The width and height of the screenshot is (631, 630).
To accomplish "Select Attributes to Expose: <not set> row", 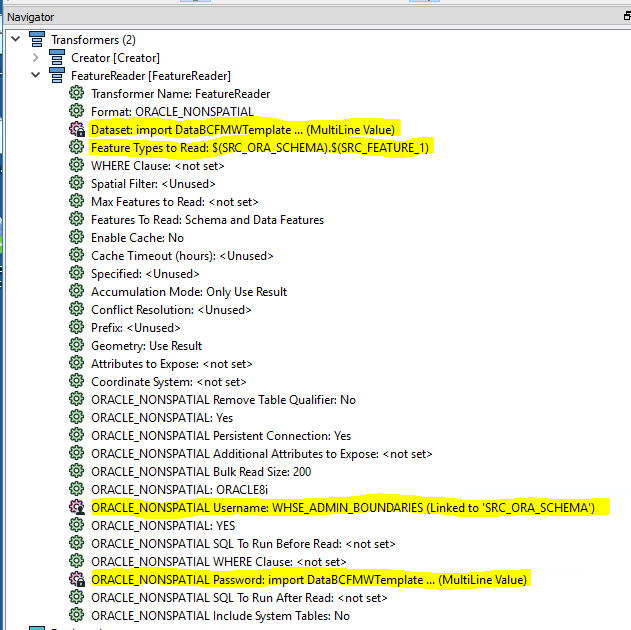I will click(x=172, y=364).
